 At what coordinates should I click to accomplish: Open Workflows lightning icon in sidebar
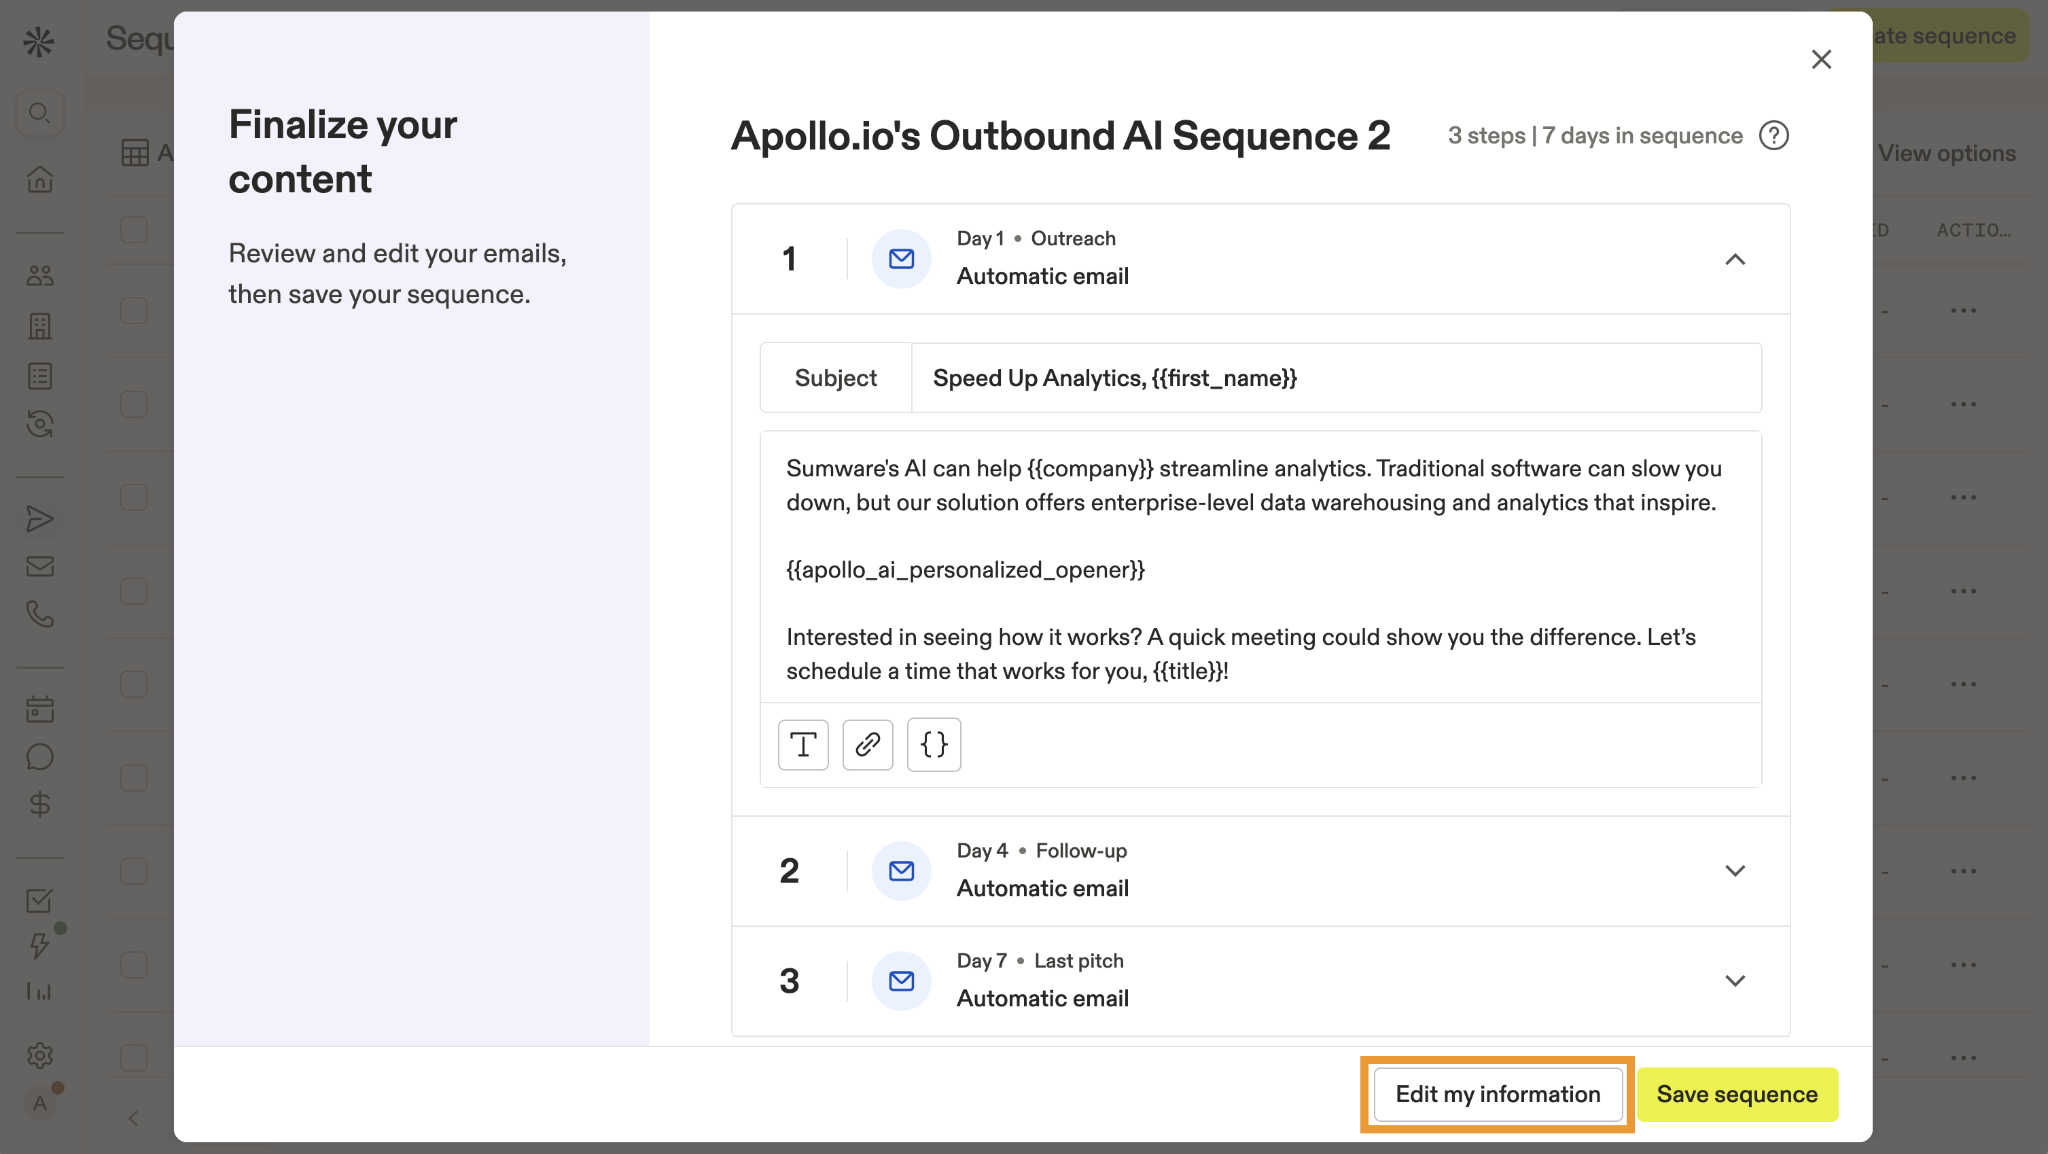point(39,946)
